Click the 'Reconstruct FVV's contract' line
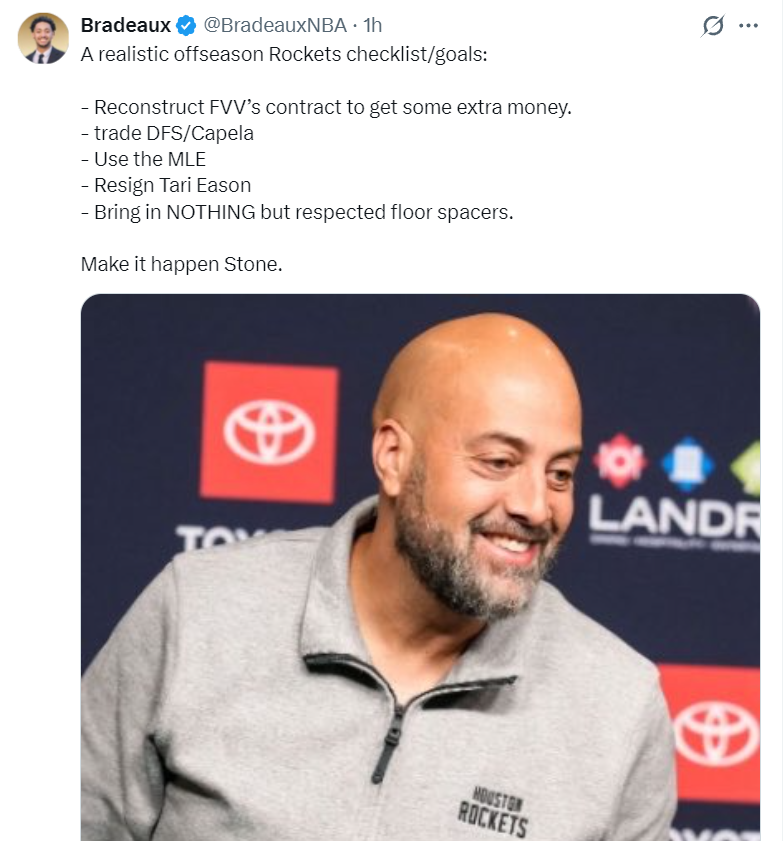This screenshot has height=841, width=783. point(327,107)
